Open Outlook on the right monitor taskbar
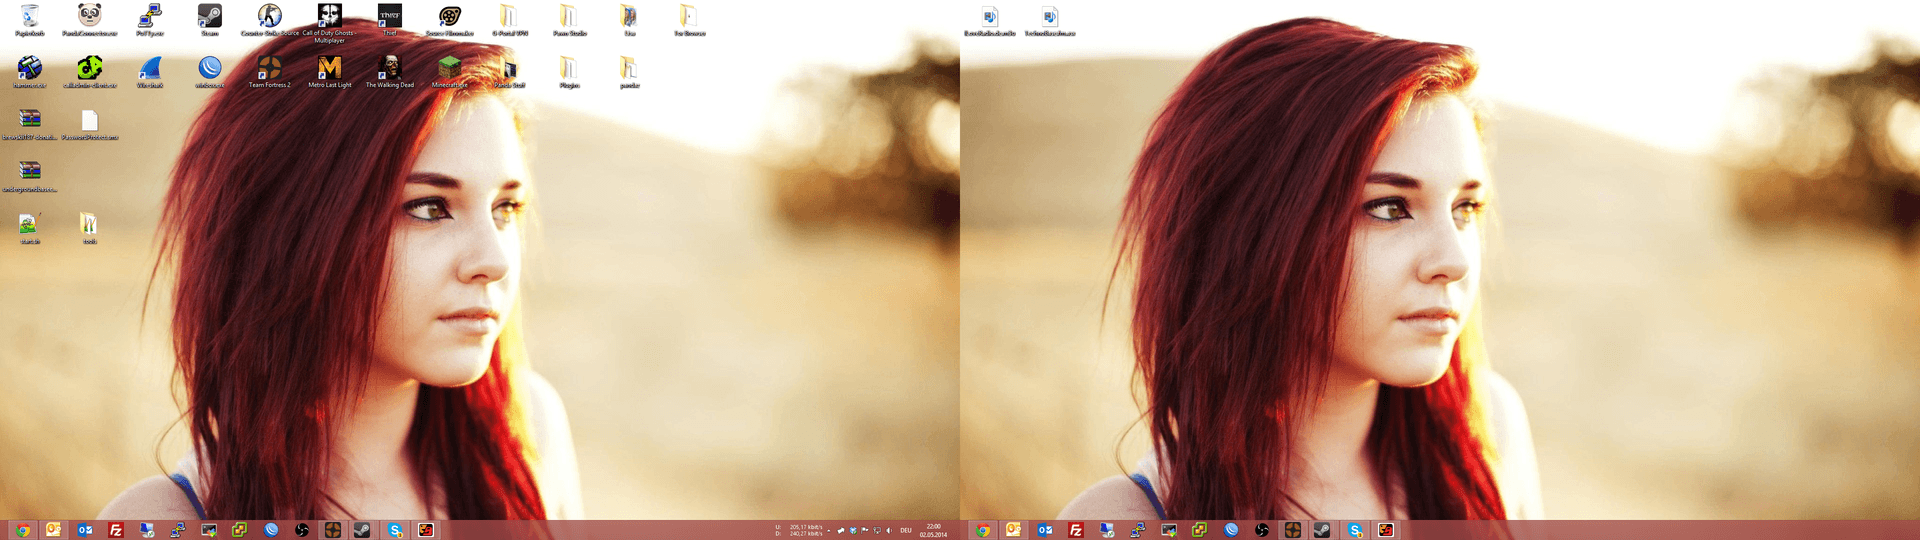1920x540 pixels. click(x=1045, y=530)
